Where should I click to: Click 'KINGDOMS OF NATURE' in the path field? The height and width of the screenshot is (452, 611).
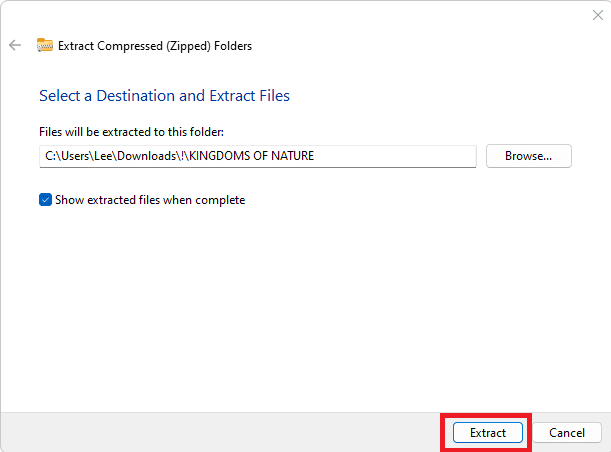point(251,156)
